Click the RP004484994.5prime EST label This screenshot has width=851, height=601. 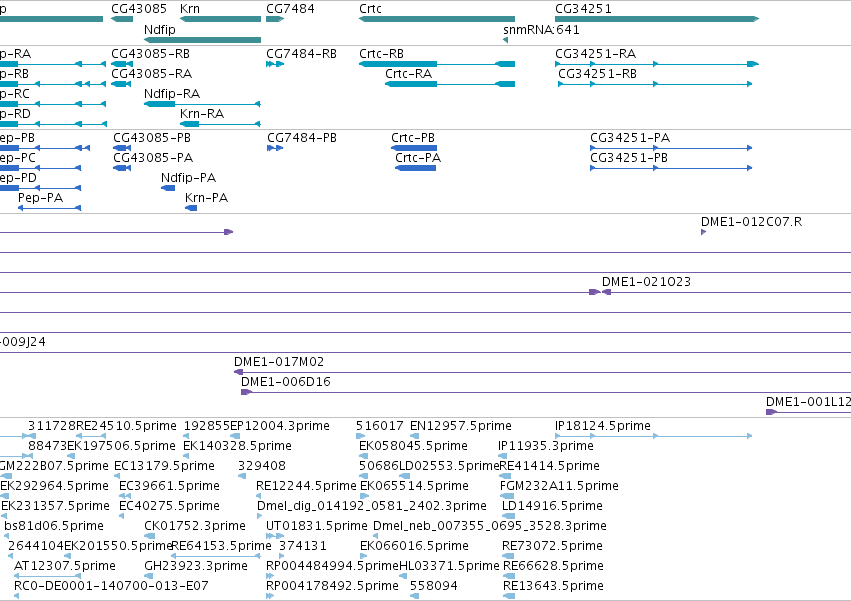[x=332, y=566]
